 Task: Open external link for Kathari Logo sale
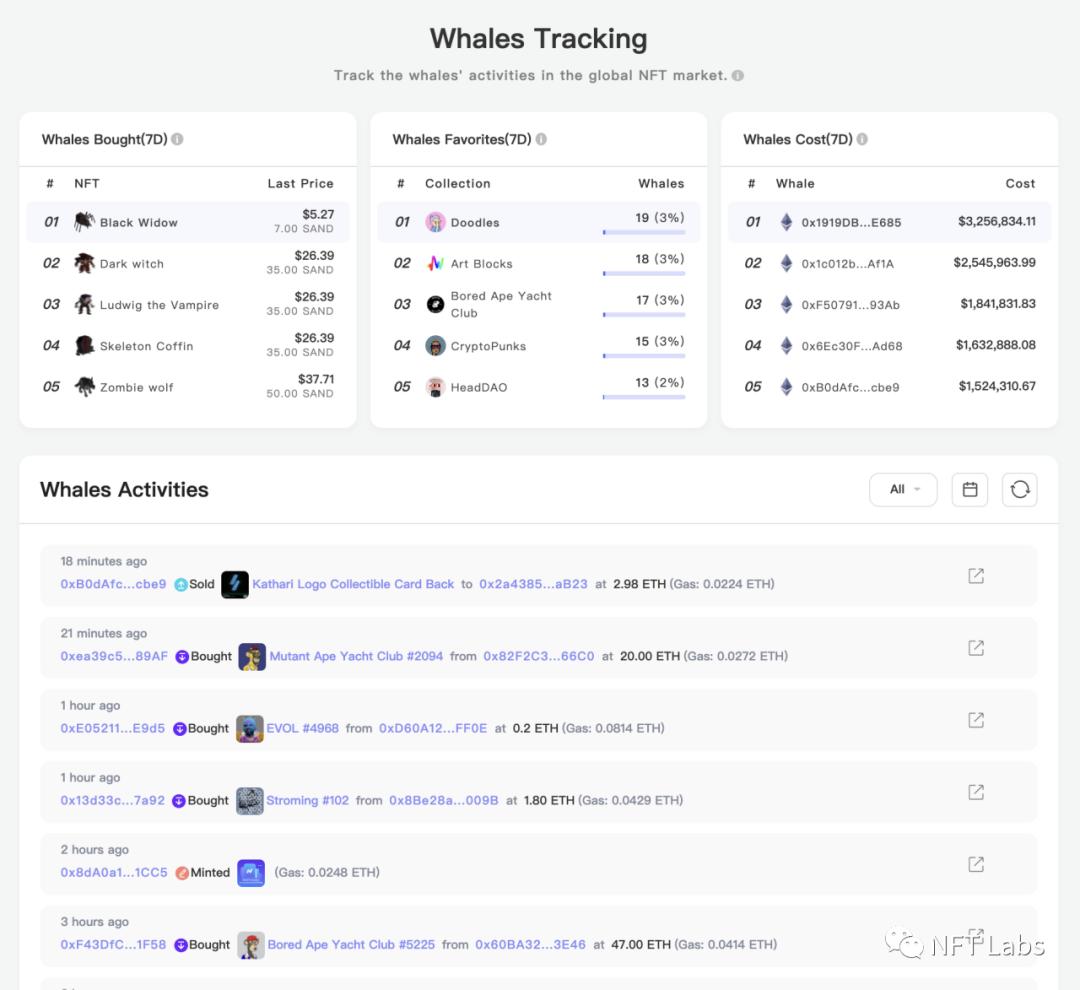coord(976,576)
